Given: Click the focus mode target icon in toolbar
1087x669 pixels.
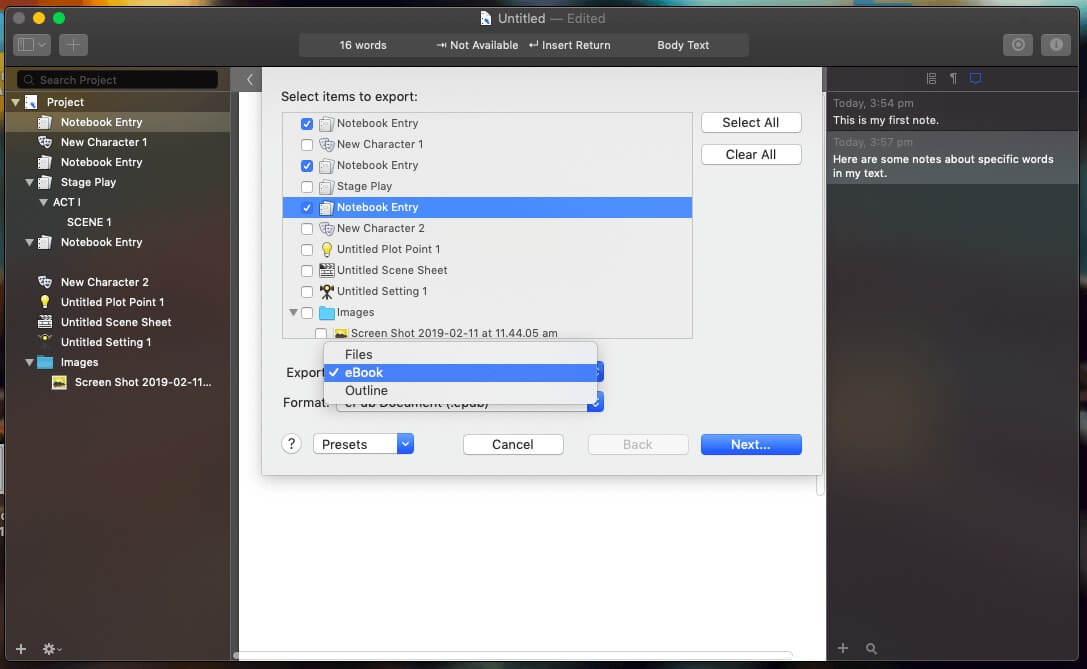Looking at the screenshot, I should (1018, 45).
